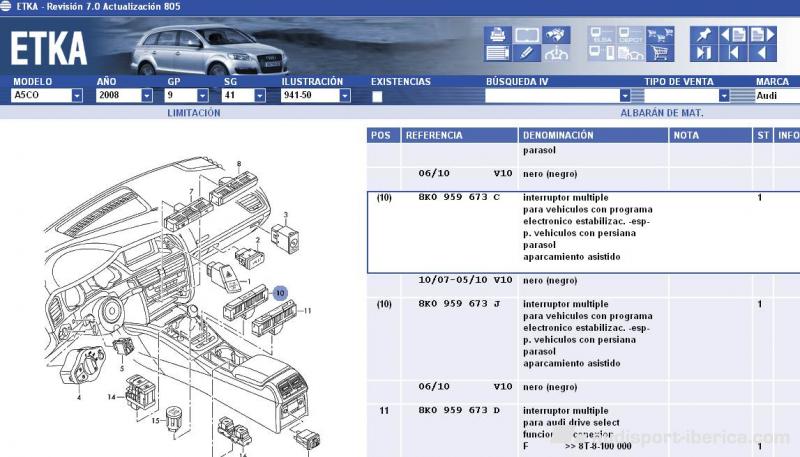Open the MODELO dropdown
The width and height of the screenshot is (800, 457).
coord(77,95)
